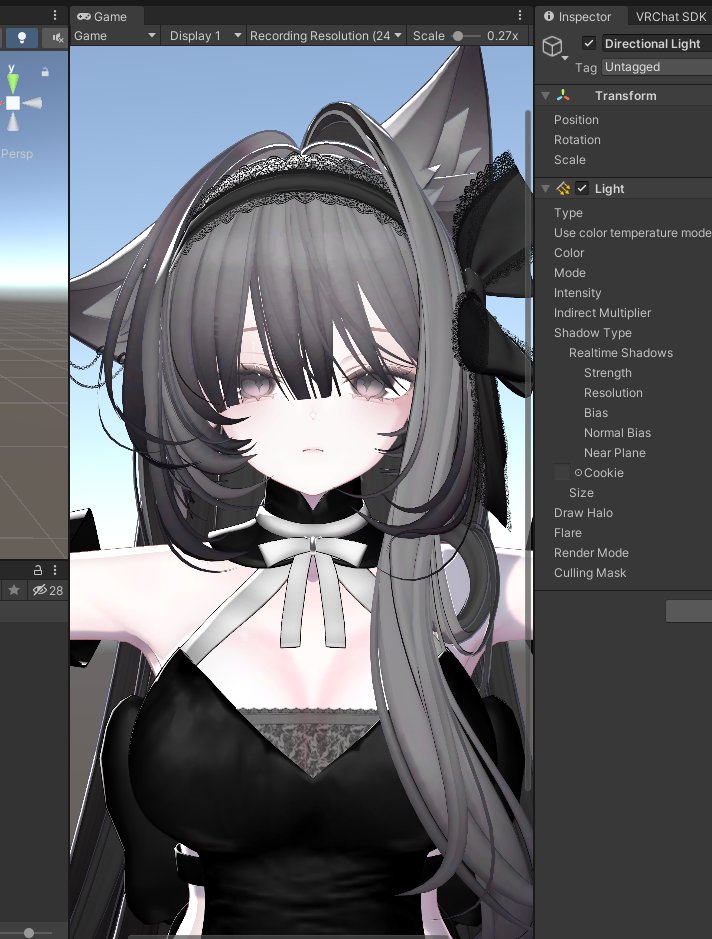This screenshot has width=712, height=939.
Task: Toggle the Light component enabled checkbox
Action: (x=582, y=188)
